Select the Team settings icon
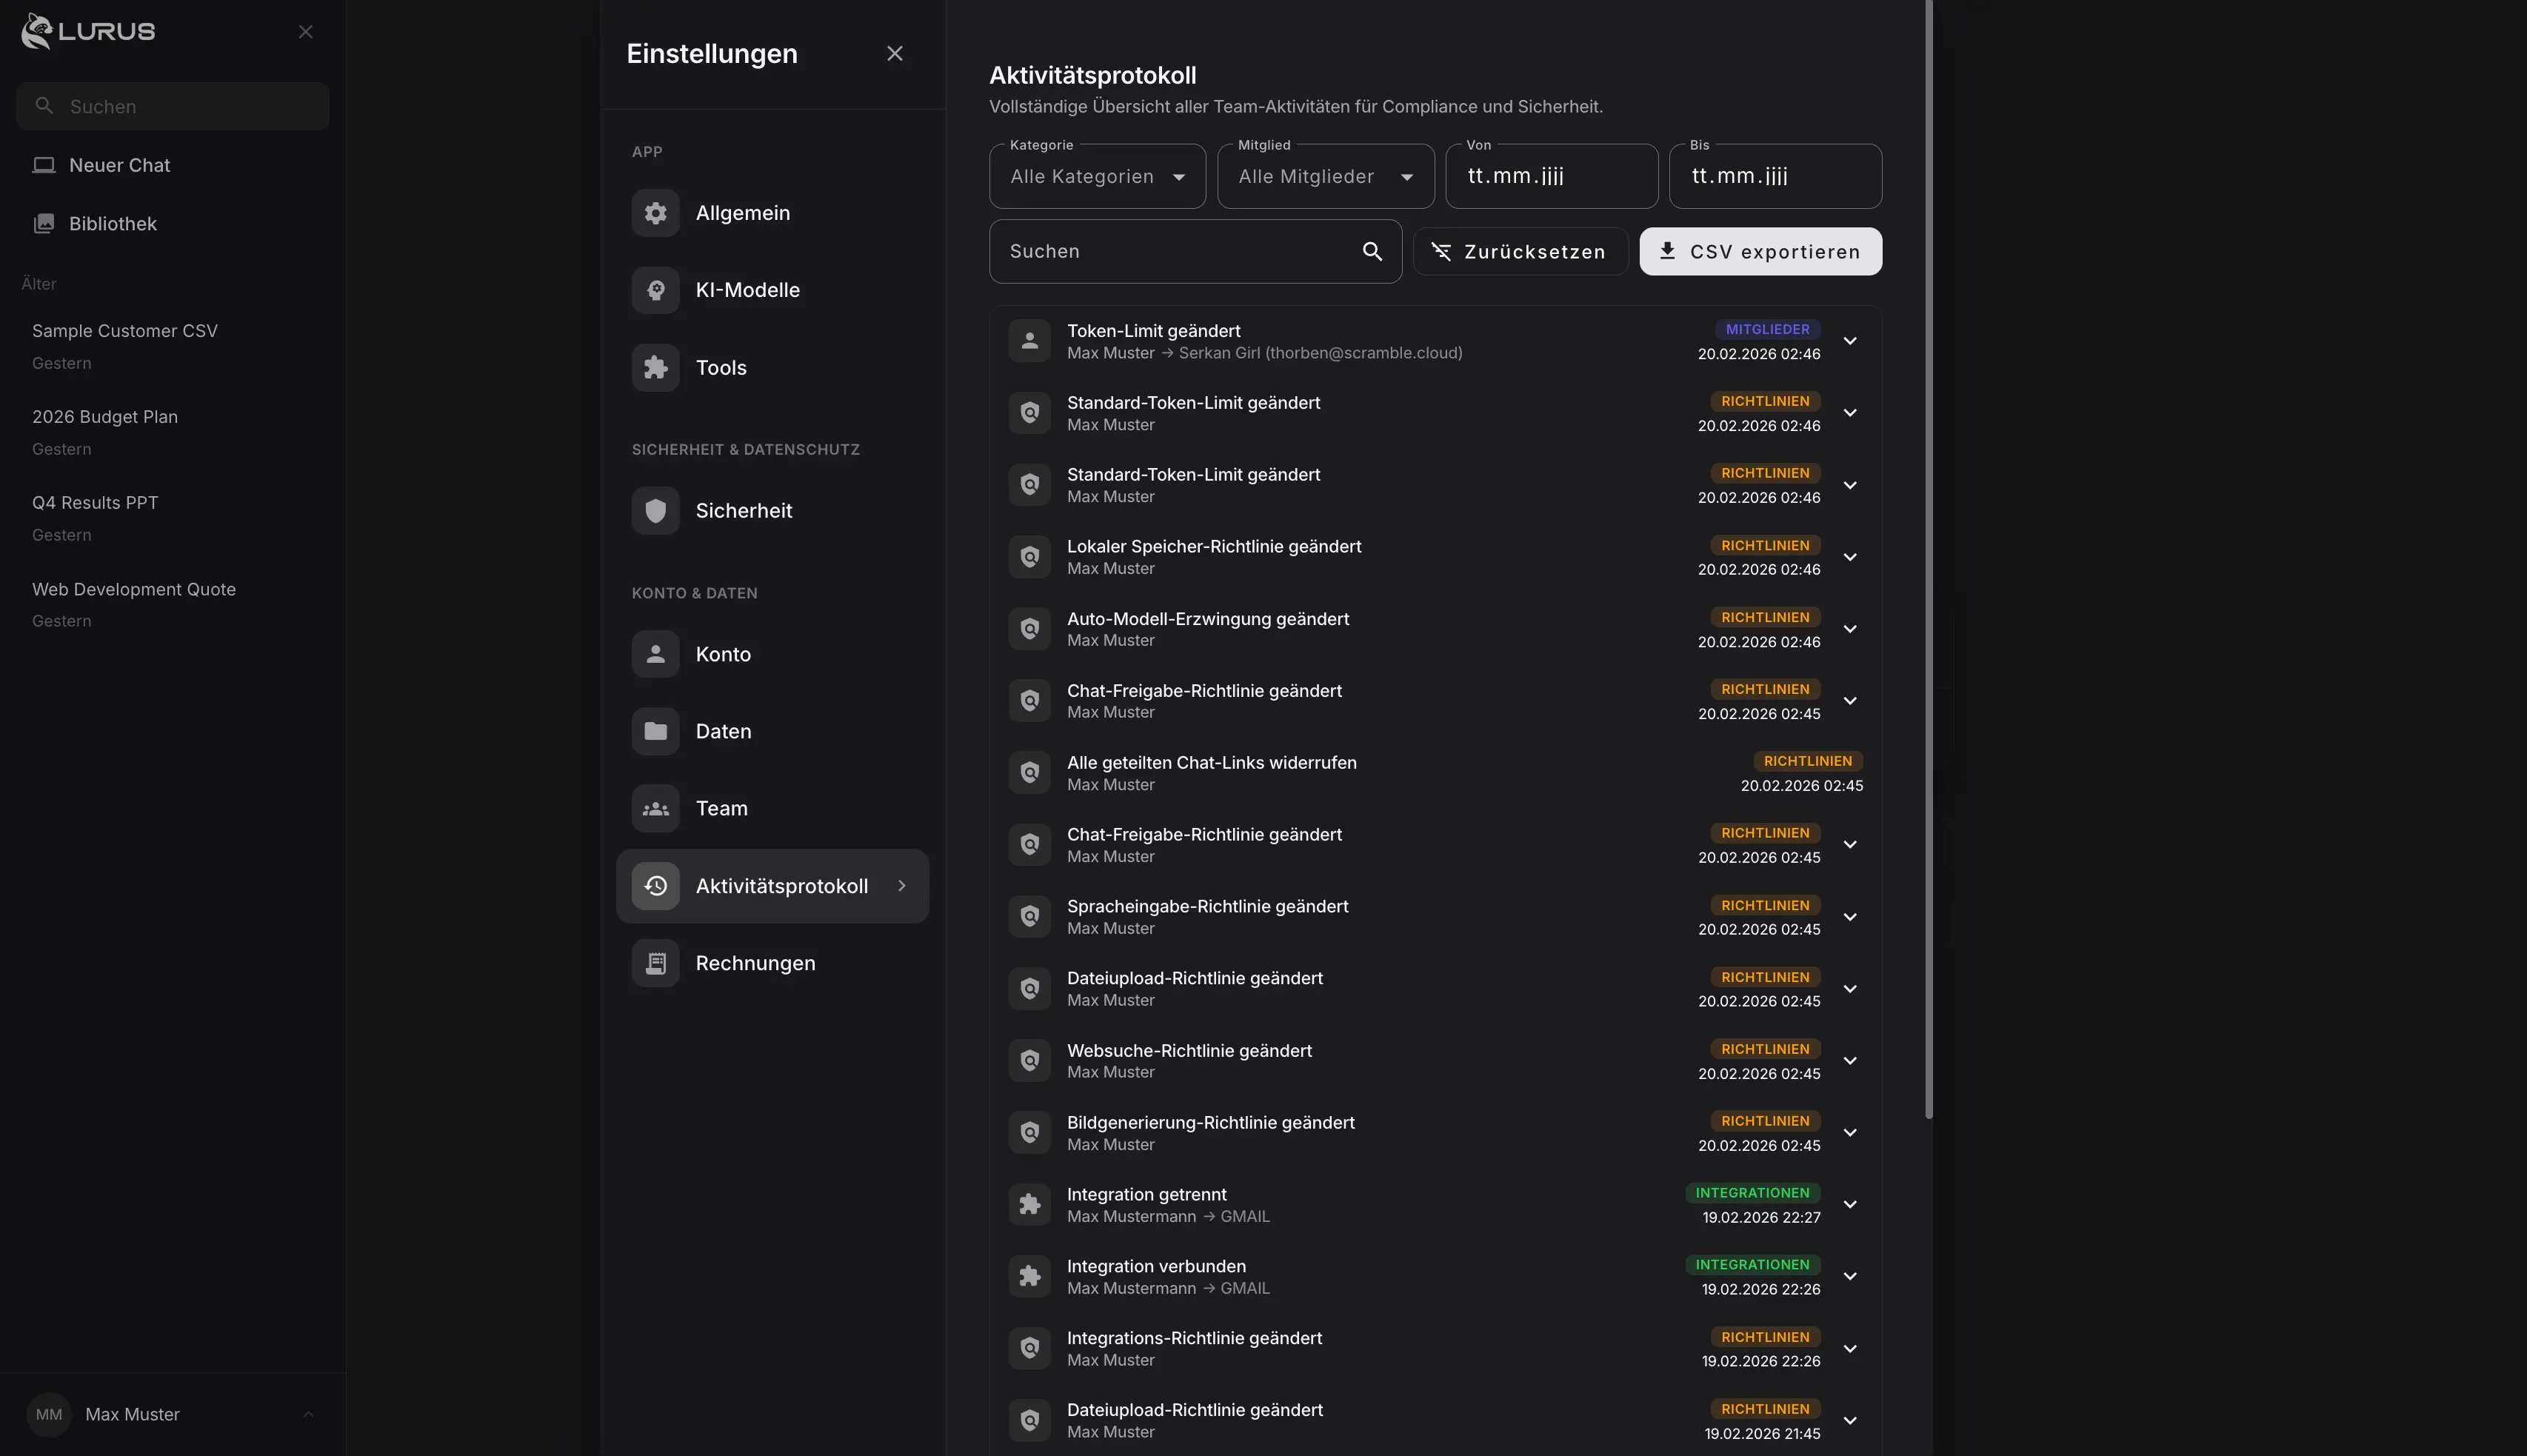The width and height of the screenshot is (2527, 1456). click(x=655, y=808)
